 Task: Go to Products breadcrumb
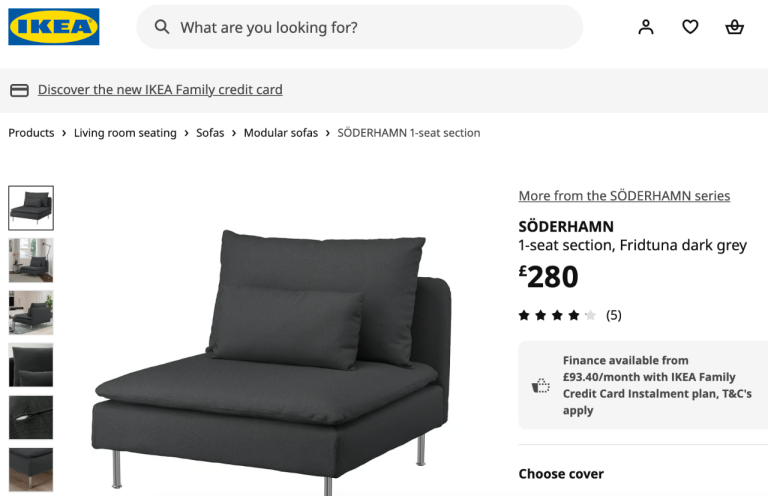31,133
